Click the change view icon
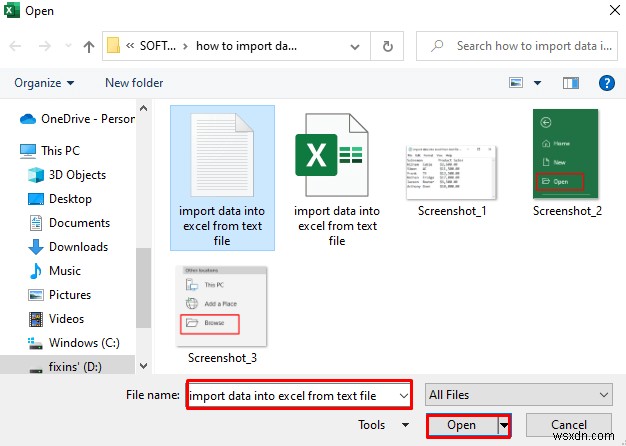The image size is (626, 446). [x=516, y=83]
